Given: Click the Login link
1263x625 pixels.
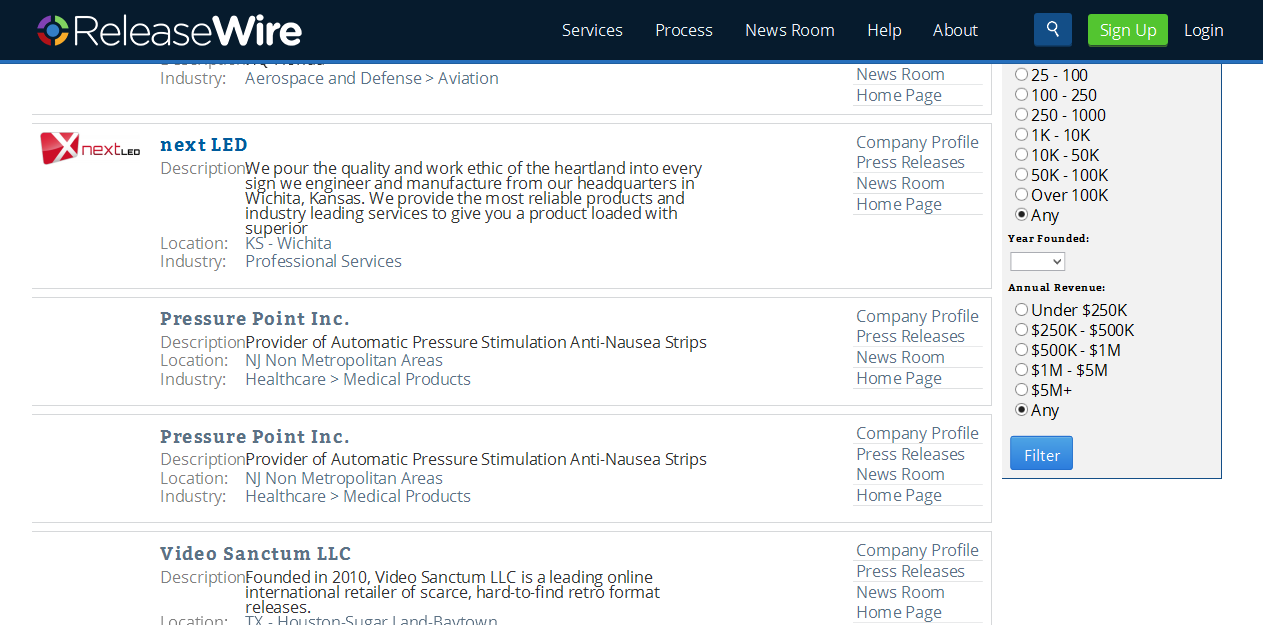Looking at the screenshot, I should (1204, 30).
